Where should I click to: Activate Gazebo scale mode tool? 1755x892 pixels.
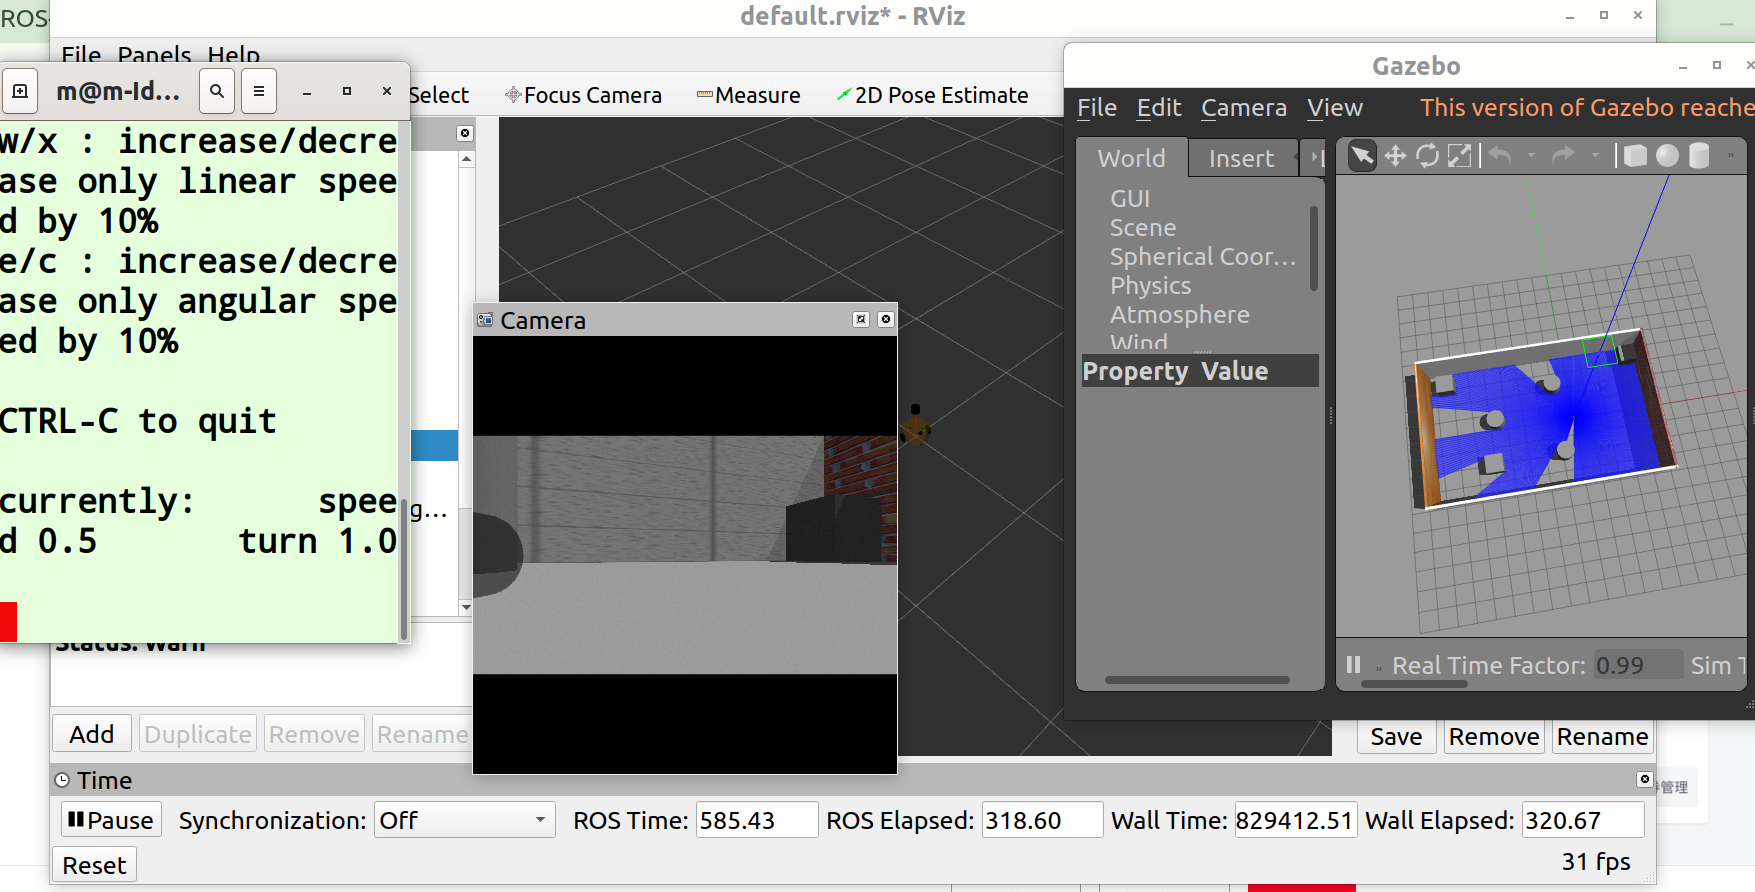tap(1460, 156)
